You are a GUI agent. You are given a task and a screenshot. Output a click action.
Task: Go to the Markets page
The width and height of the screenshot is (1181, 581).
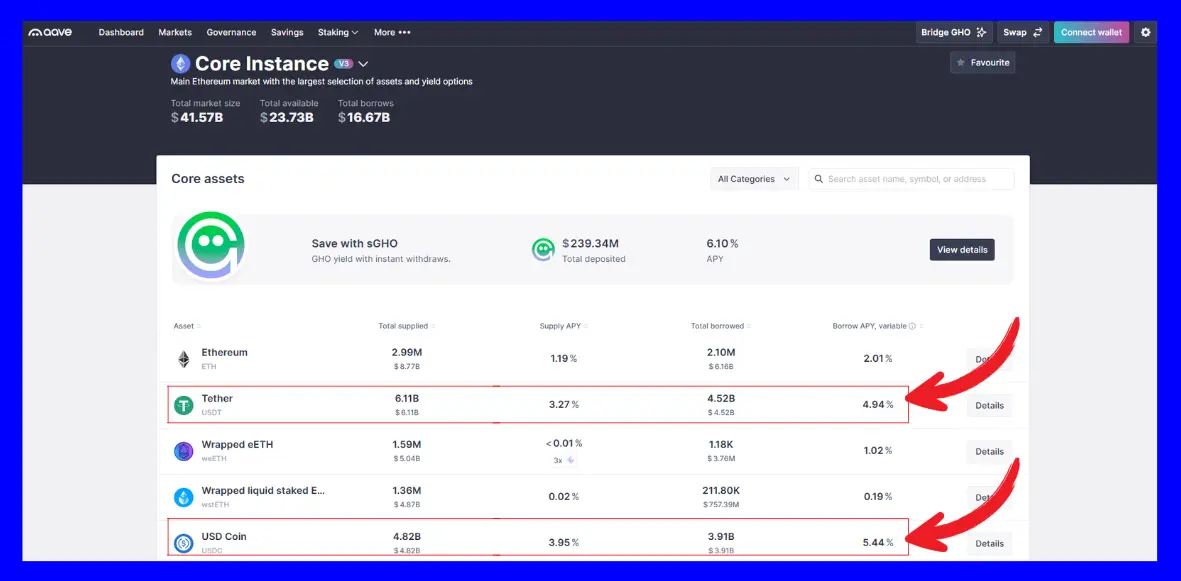[175, 32]
